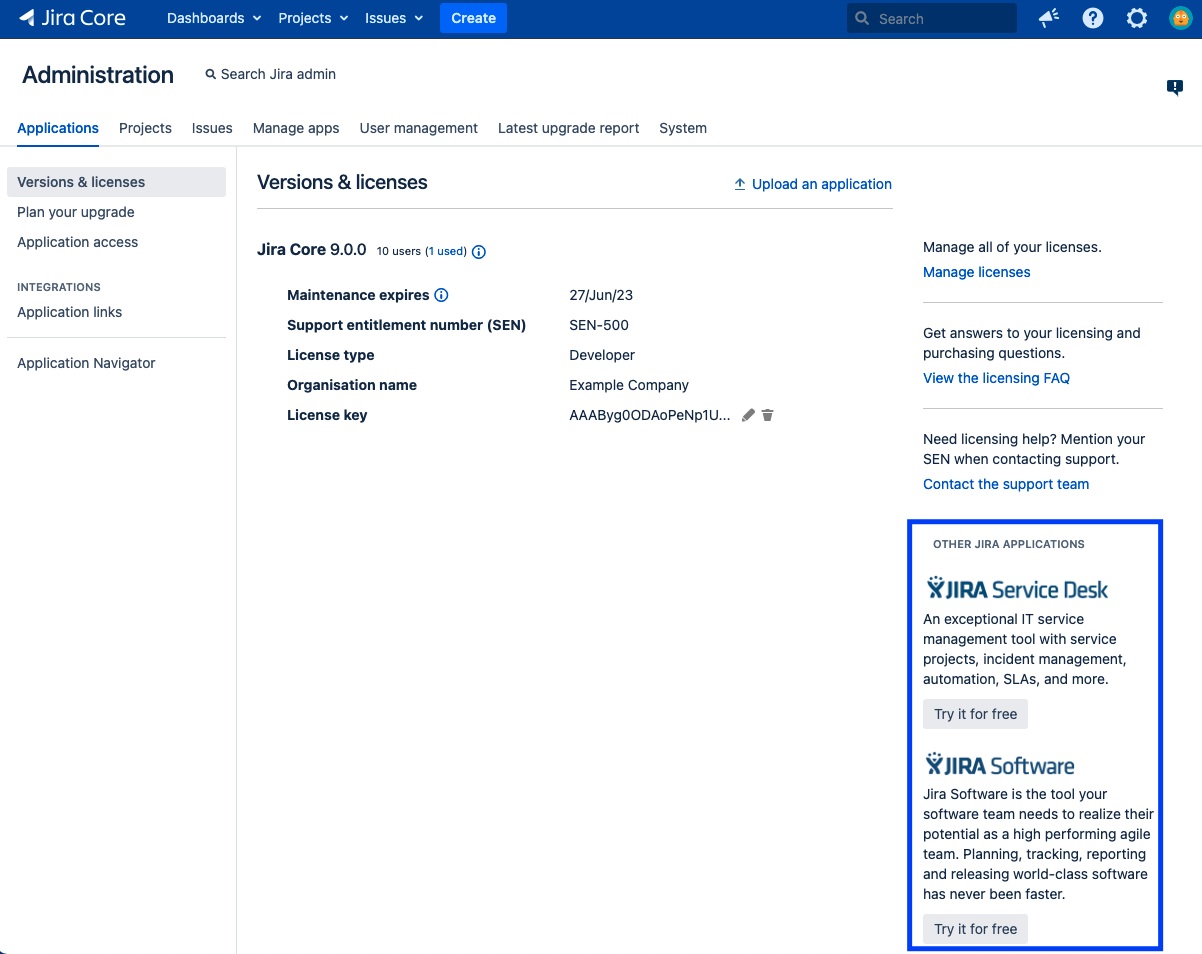Open View the licensing FAQ link

[997, 378]
